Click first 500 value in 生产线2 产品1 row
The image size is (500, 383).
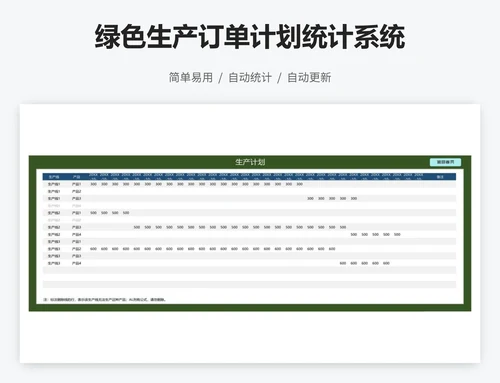(x=93, y=213)
